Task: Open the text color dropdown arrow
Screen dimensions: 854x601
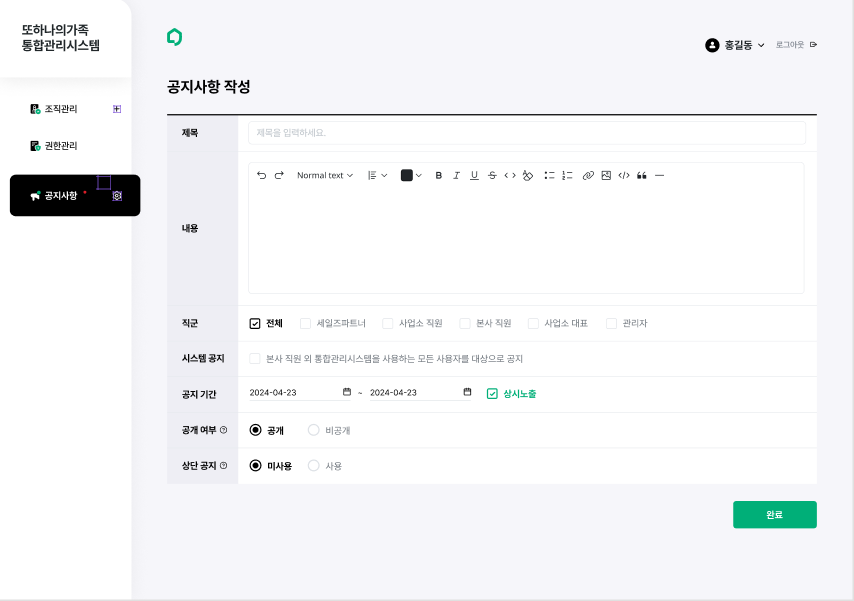Action: [419, 175]
